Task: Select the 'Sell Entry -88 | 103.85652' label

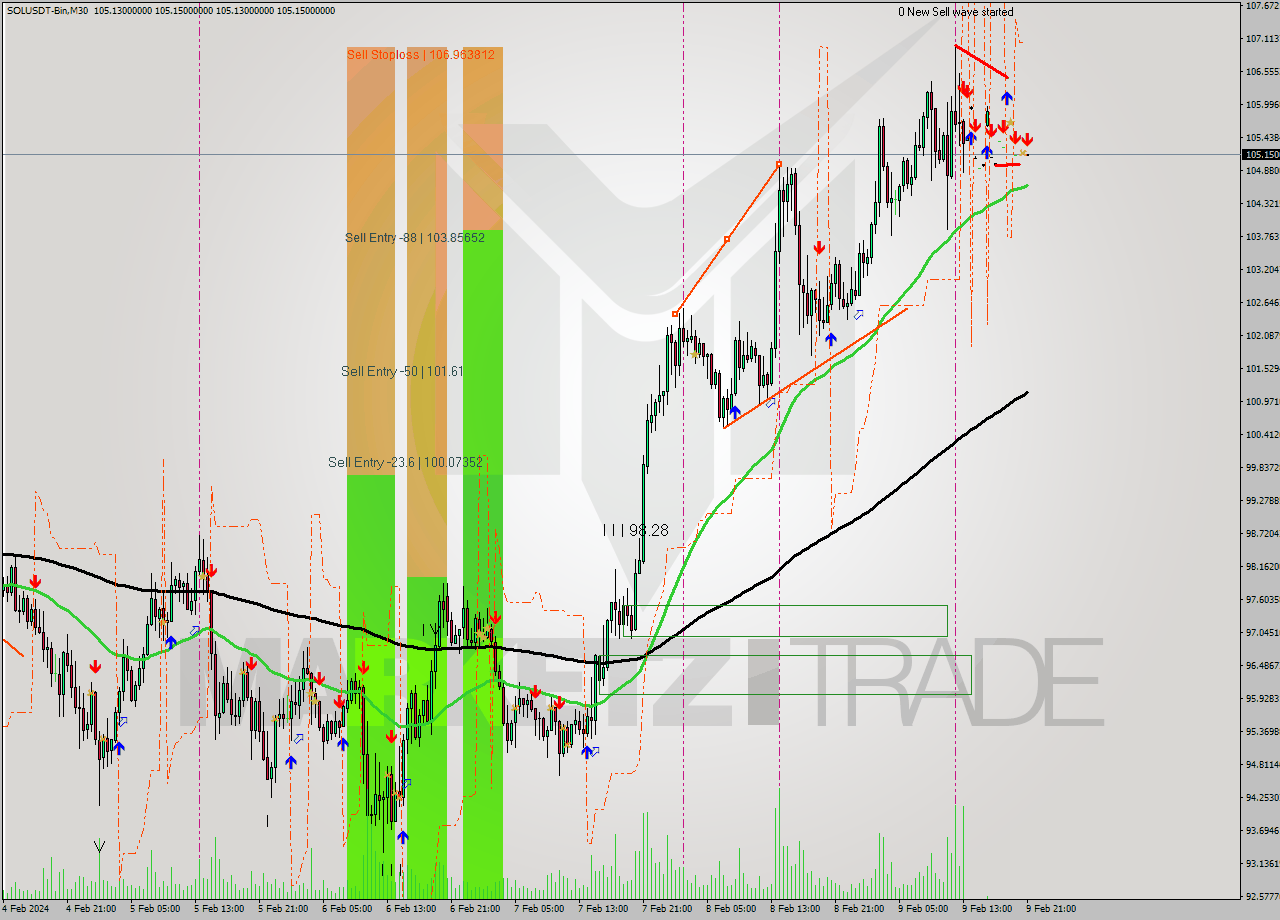Action: 414,237
